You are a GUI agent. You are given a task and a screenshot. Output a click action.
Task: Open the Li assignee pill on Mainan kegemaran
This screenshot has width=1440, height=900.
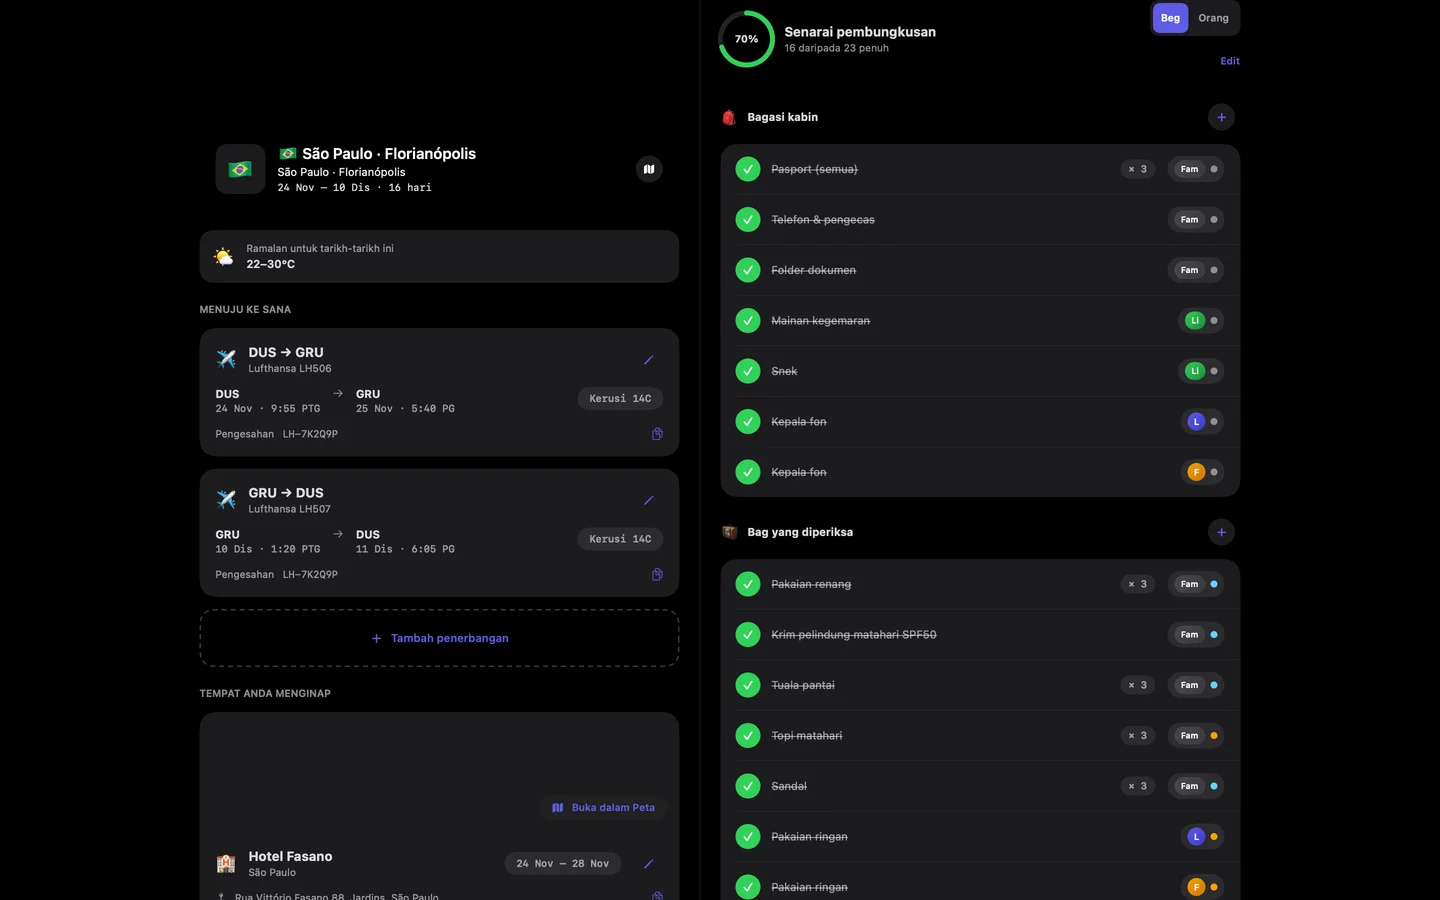tap(1201, 321)
